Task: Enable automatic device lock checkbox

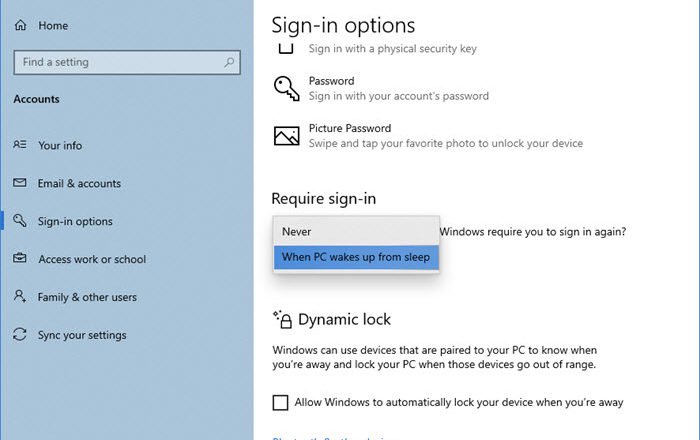Action: (281, 402)
